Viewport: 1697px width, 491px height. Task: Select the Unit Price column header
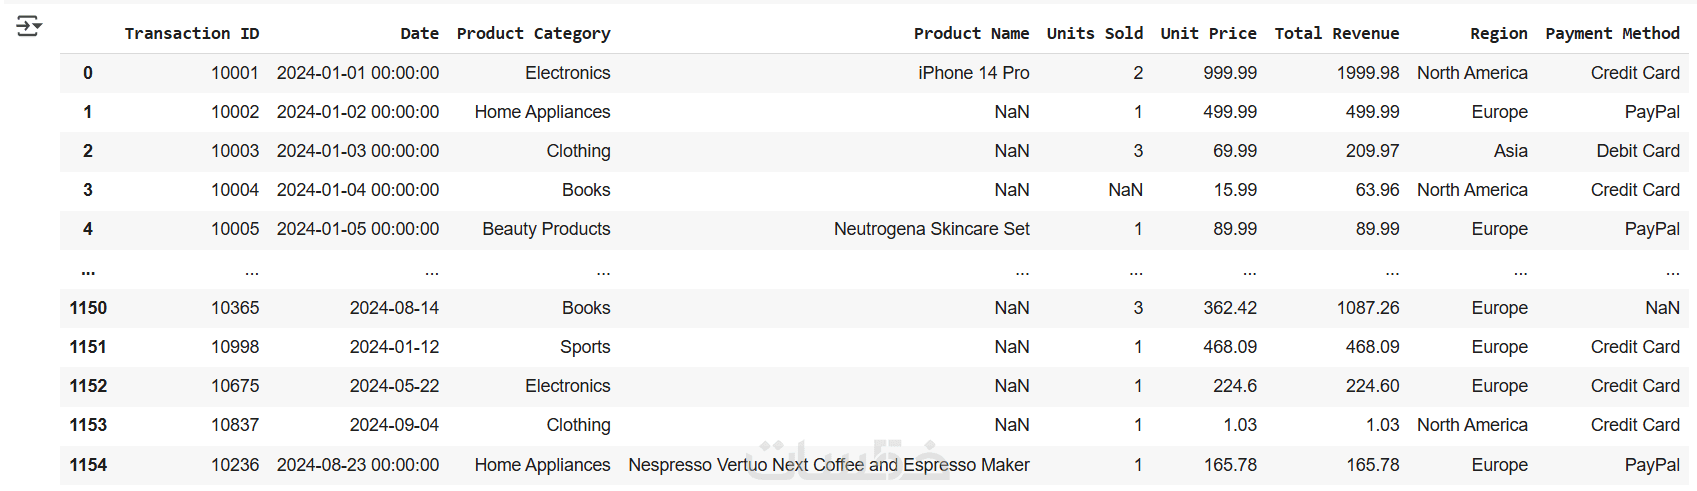pyautogui.click(x=1208, y=34)
